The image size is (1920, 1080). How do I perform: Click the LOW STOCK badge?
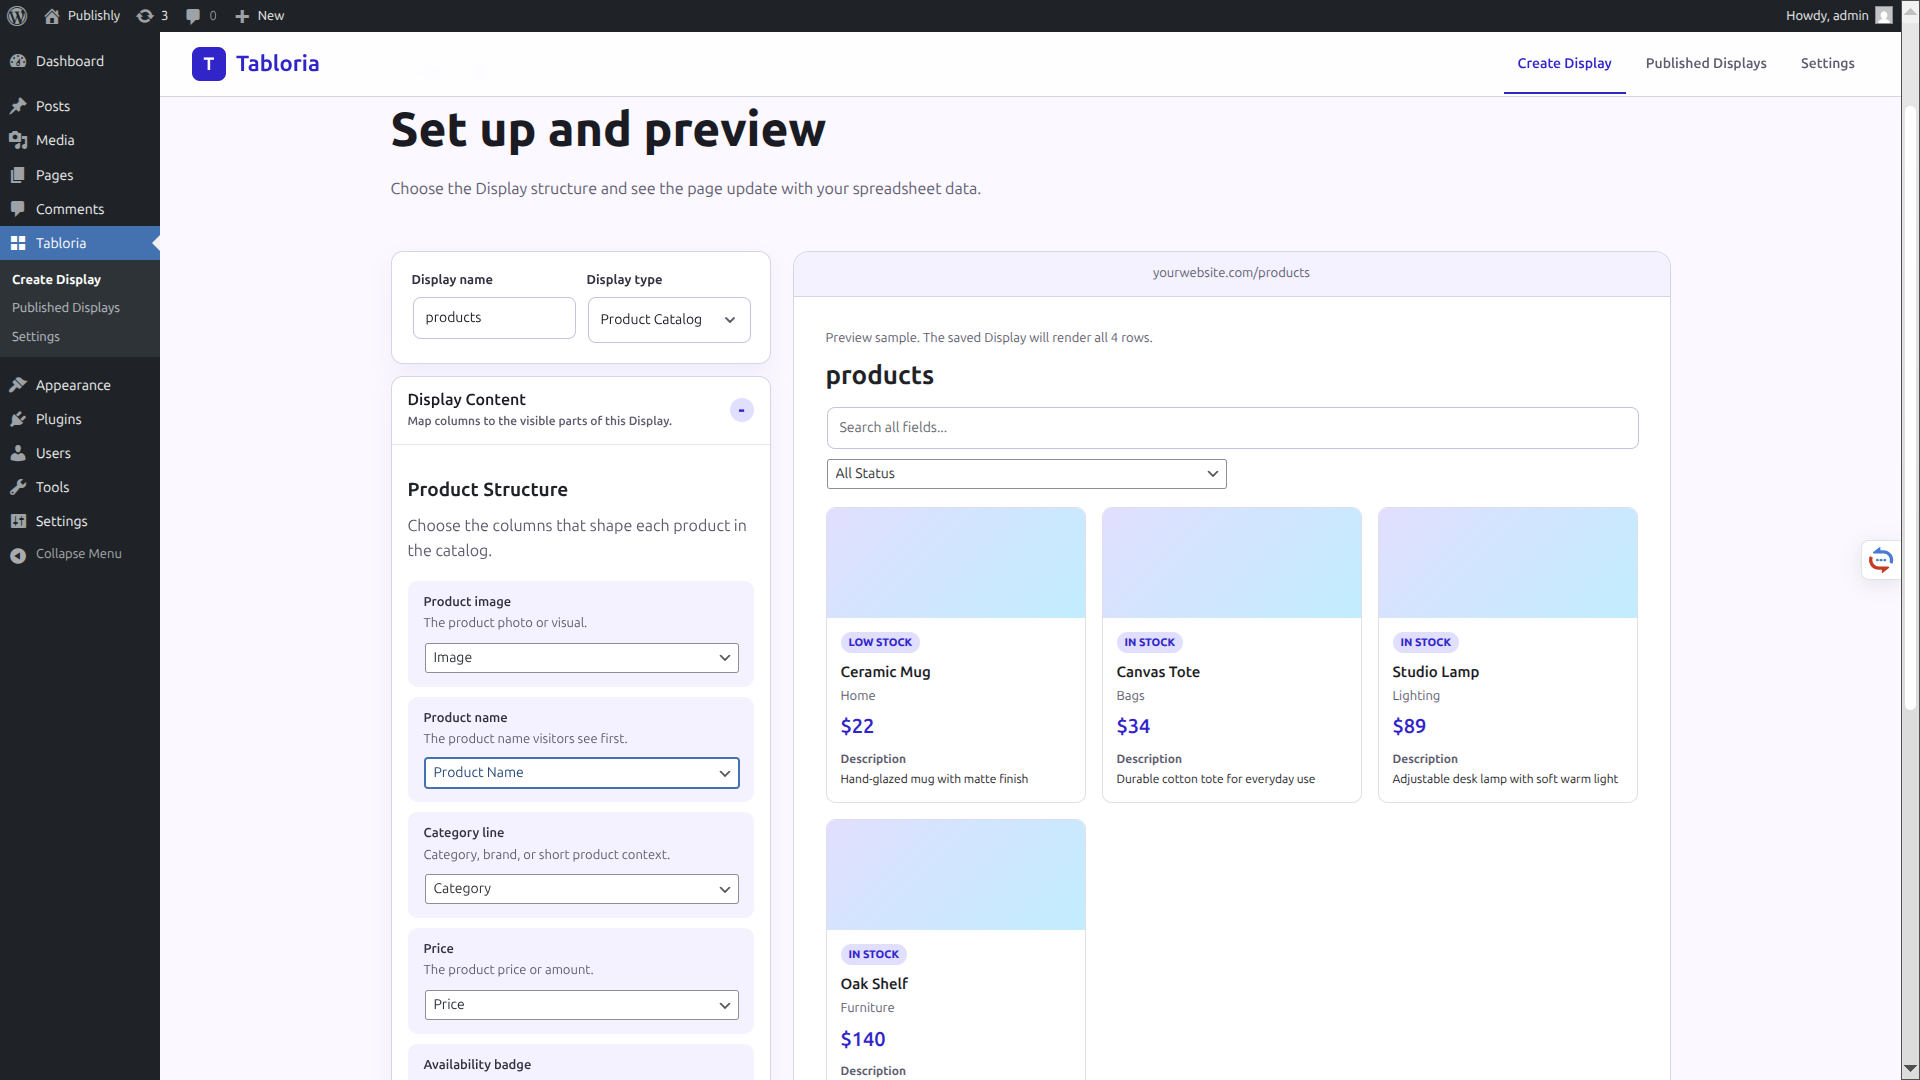click(x=880, y=642)
